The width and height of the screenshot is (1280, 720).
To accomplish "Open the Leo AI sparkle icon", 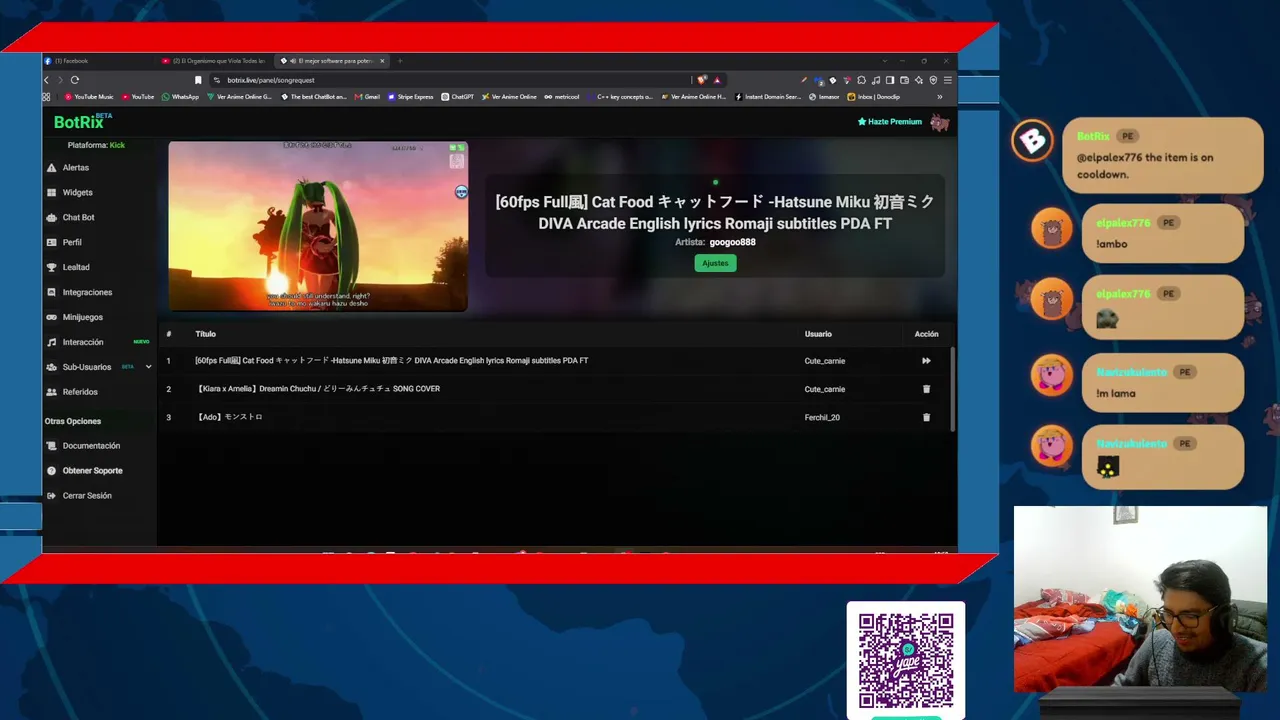I will [919, 80].
